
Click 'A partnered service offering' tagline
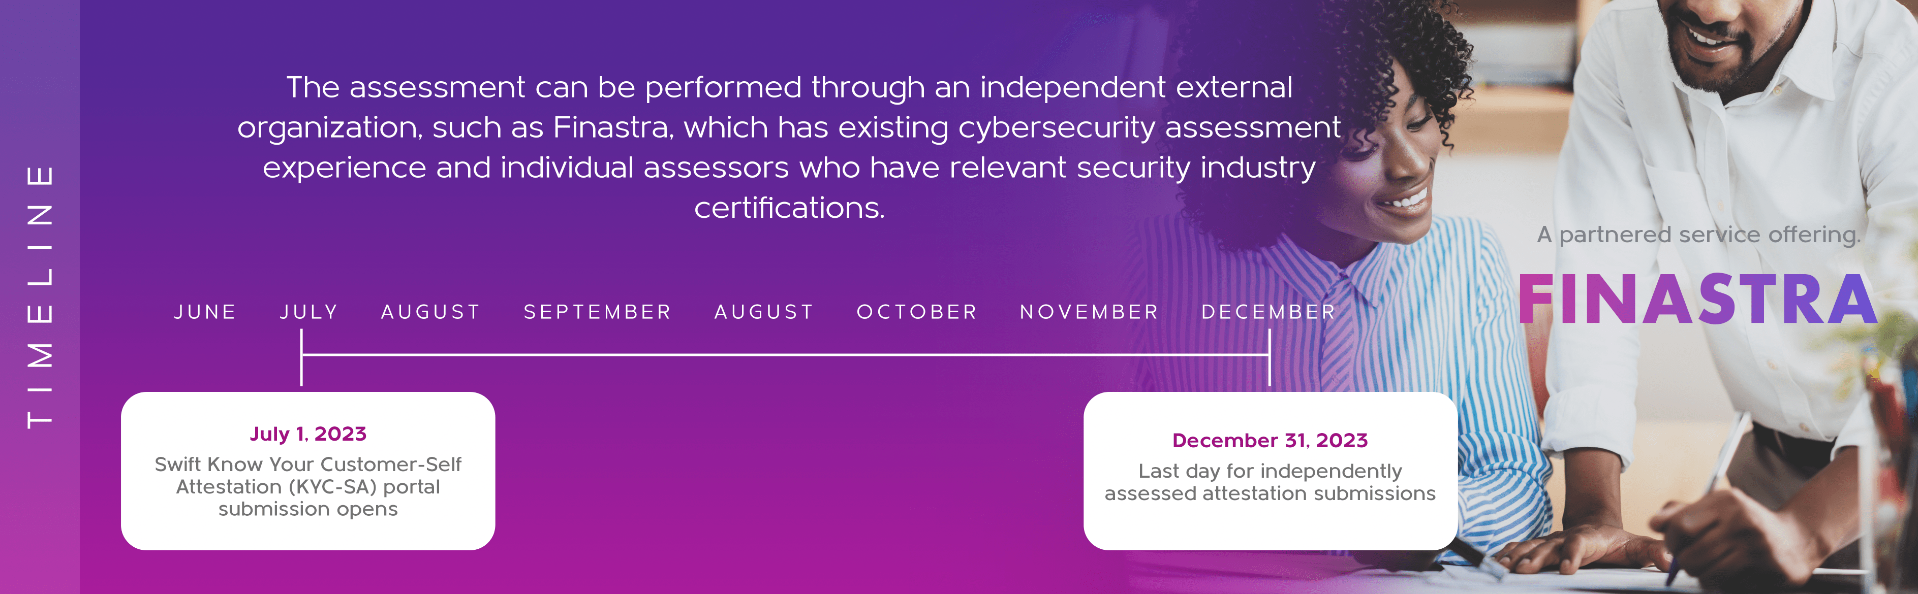coord(1699,235)
